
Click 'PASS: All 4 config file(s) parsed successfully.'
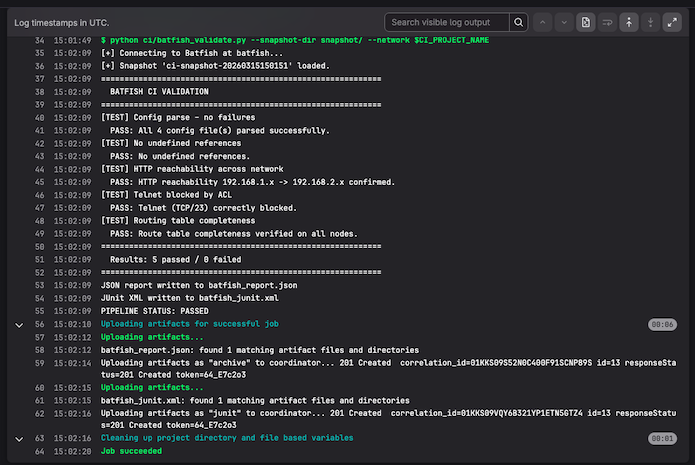tap(220, 131)
